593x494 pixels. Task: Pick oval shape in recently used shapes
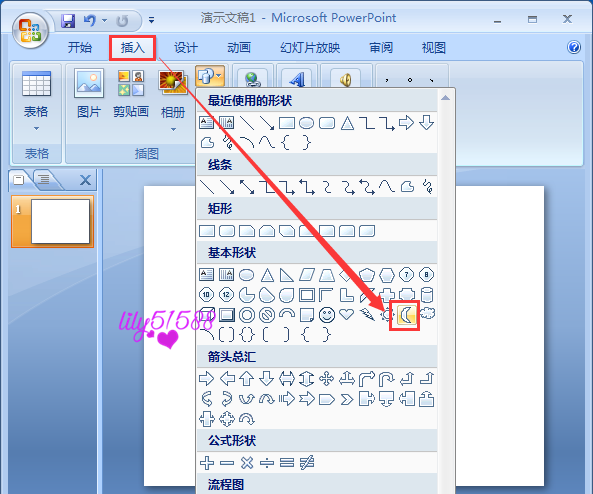click(x=306, y=123)
